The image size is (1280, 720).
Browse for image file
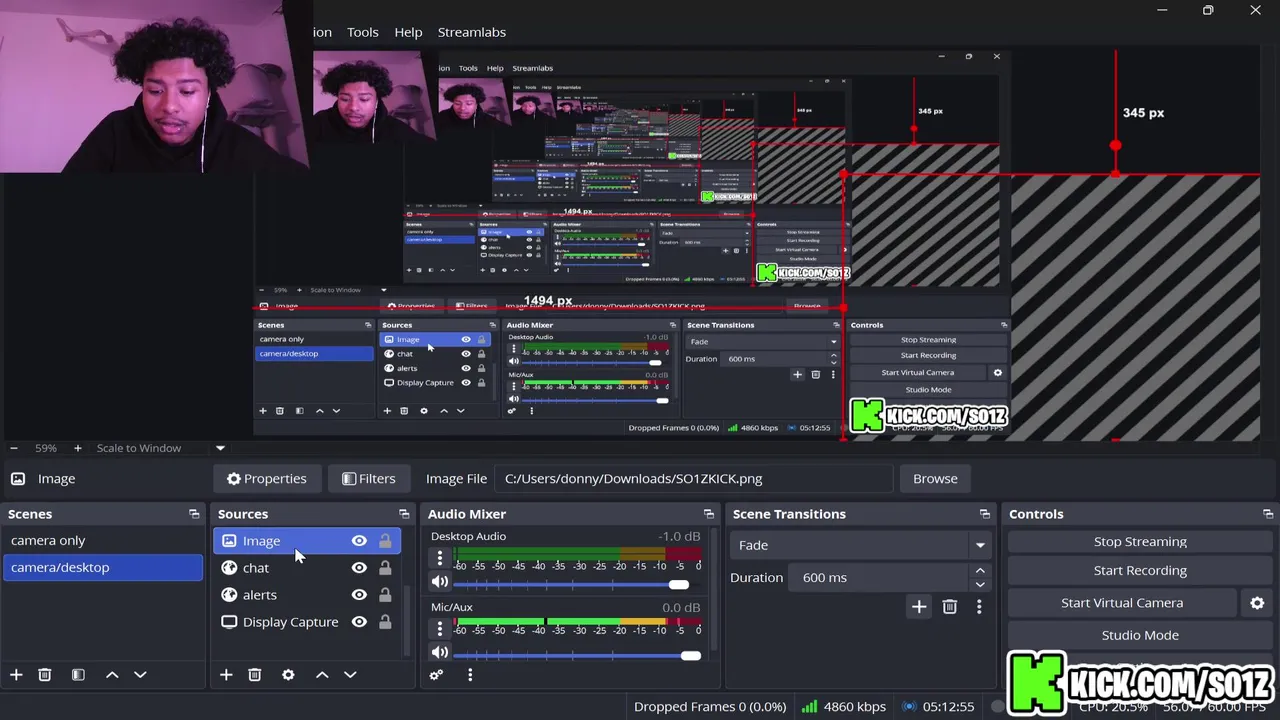coord(935,479)
